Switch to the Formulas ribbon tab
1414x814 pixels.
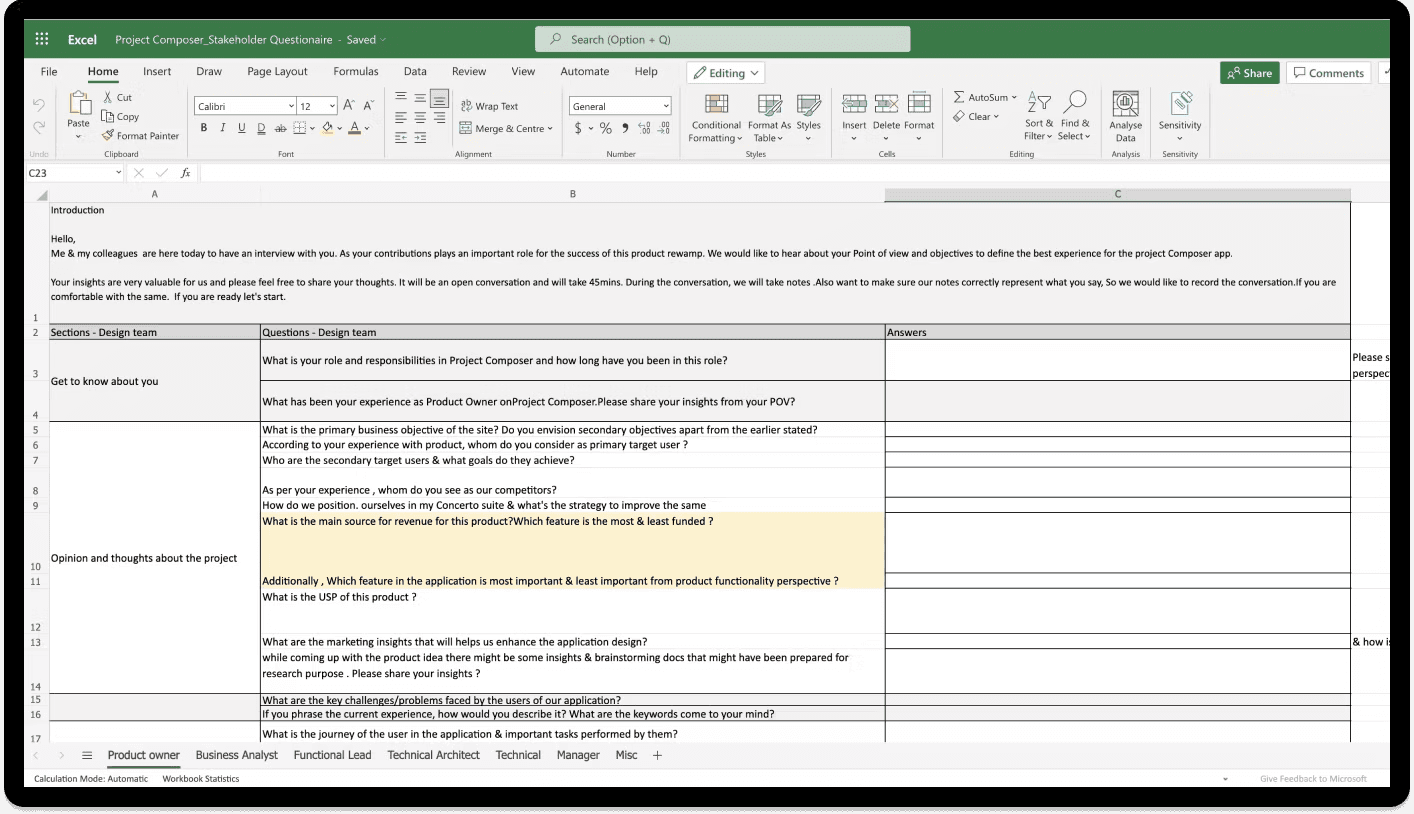point(356,71)
